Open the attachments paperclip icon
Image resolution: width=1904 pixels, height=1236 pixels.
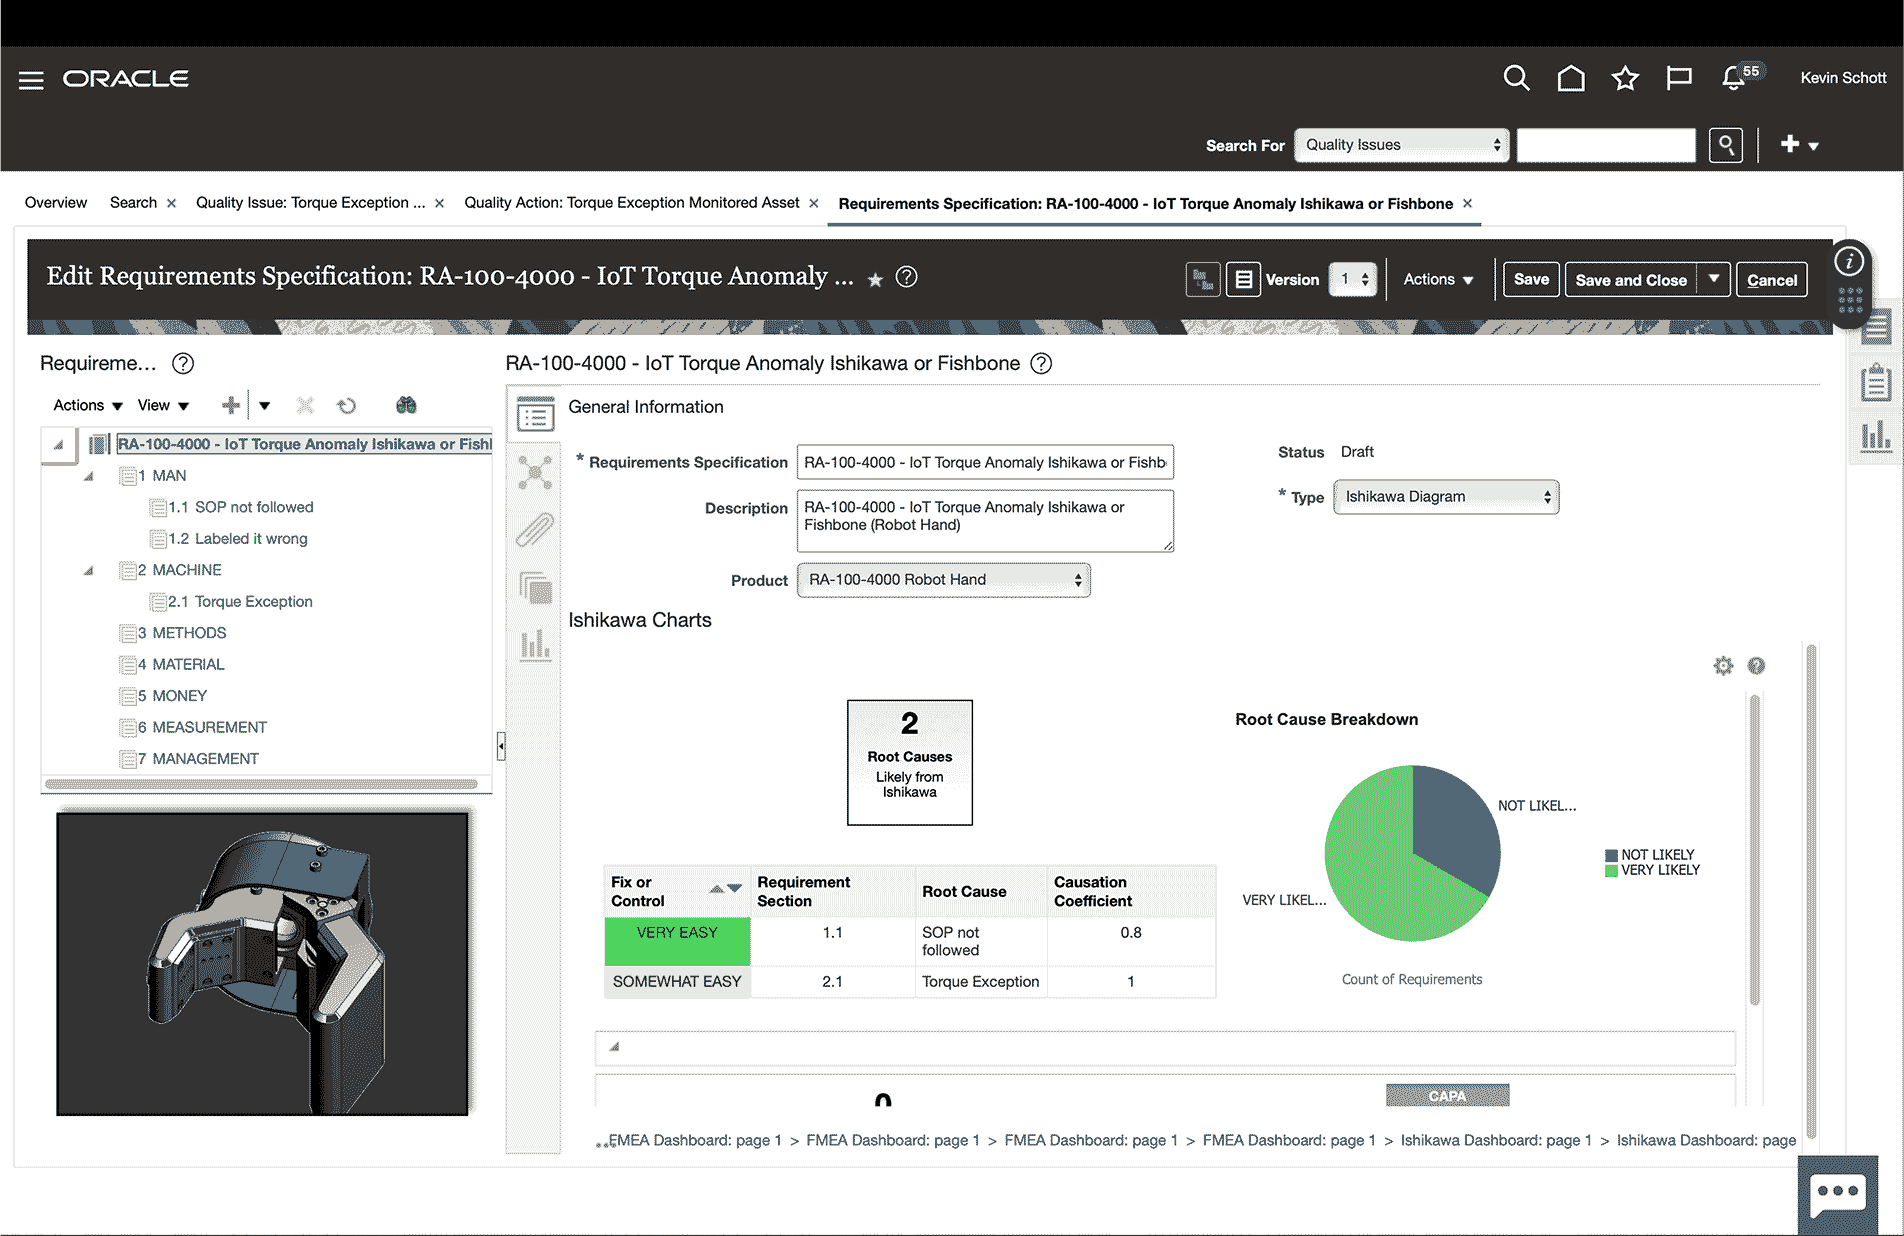pos(535,530)
